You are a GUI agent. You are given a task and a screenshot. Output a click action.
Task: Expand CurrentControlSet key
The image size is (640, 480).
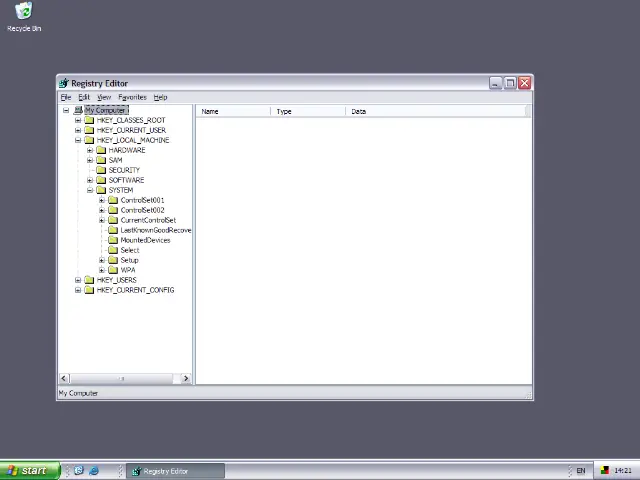coord(102,220)
